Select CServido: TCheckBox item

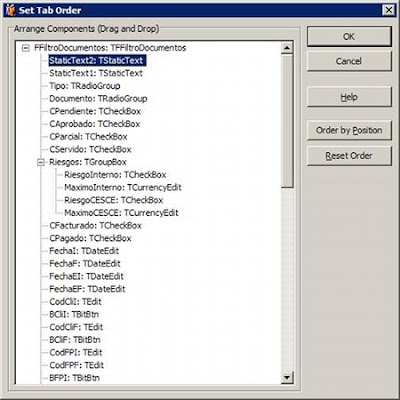(90, 149)
